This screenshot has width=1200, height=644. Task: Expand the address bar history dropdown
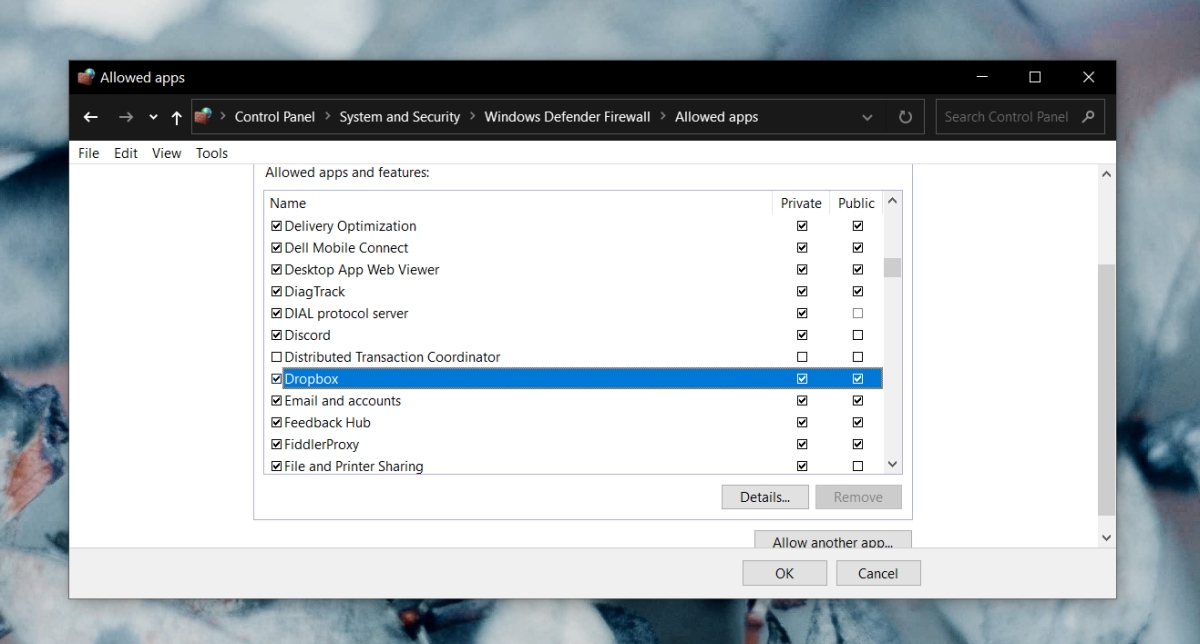click(867, 117)
